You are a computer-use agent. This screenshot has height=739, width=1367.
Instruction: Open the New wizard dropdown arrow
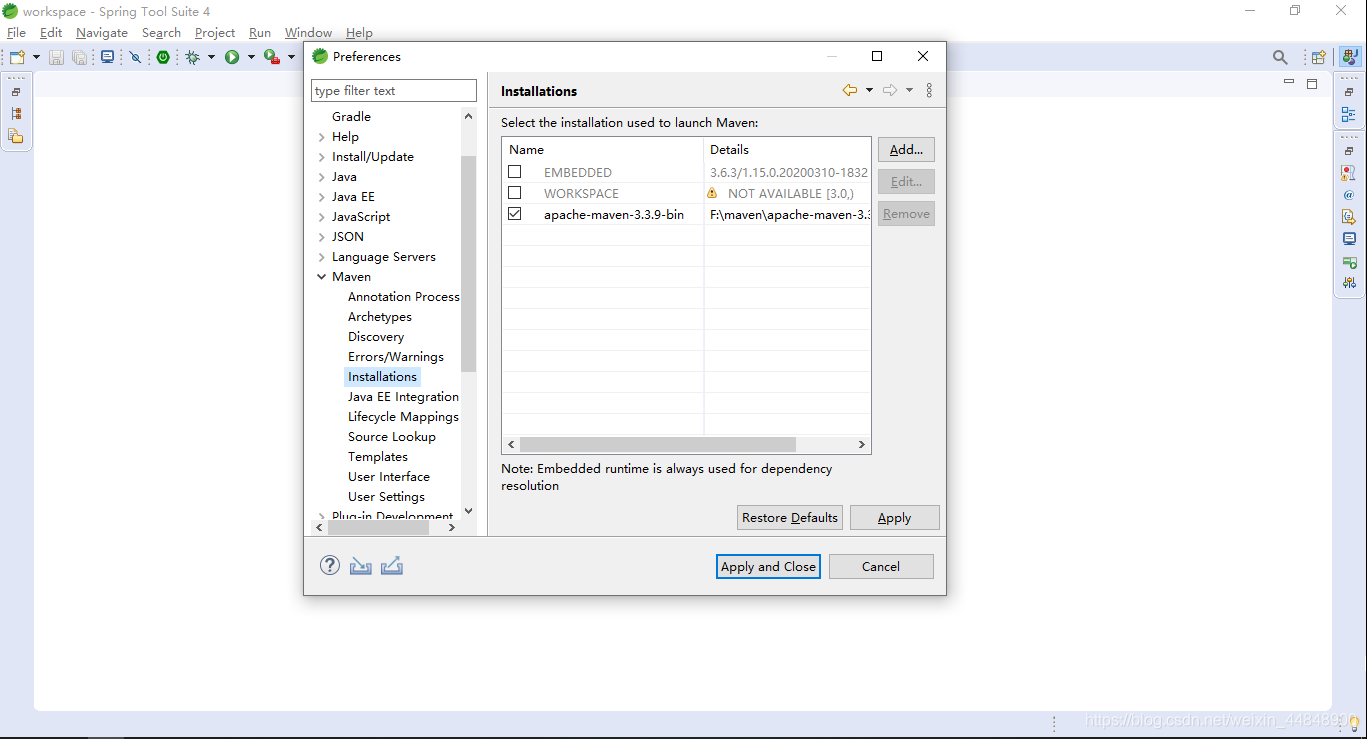tap(36, 57)
